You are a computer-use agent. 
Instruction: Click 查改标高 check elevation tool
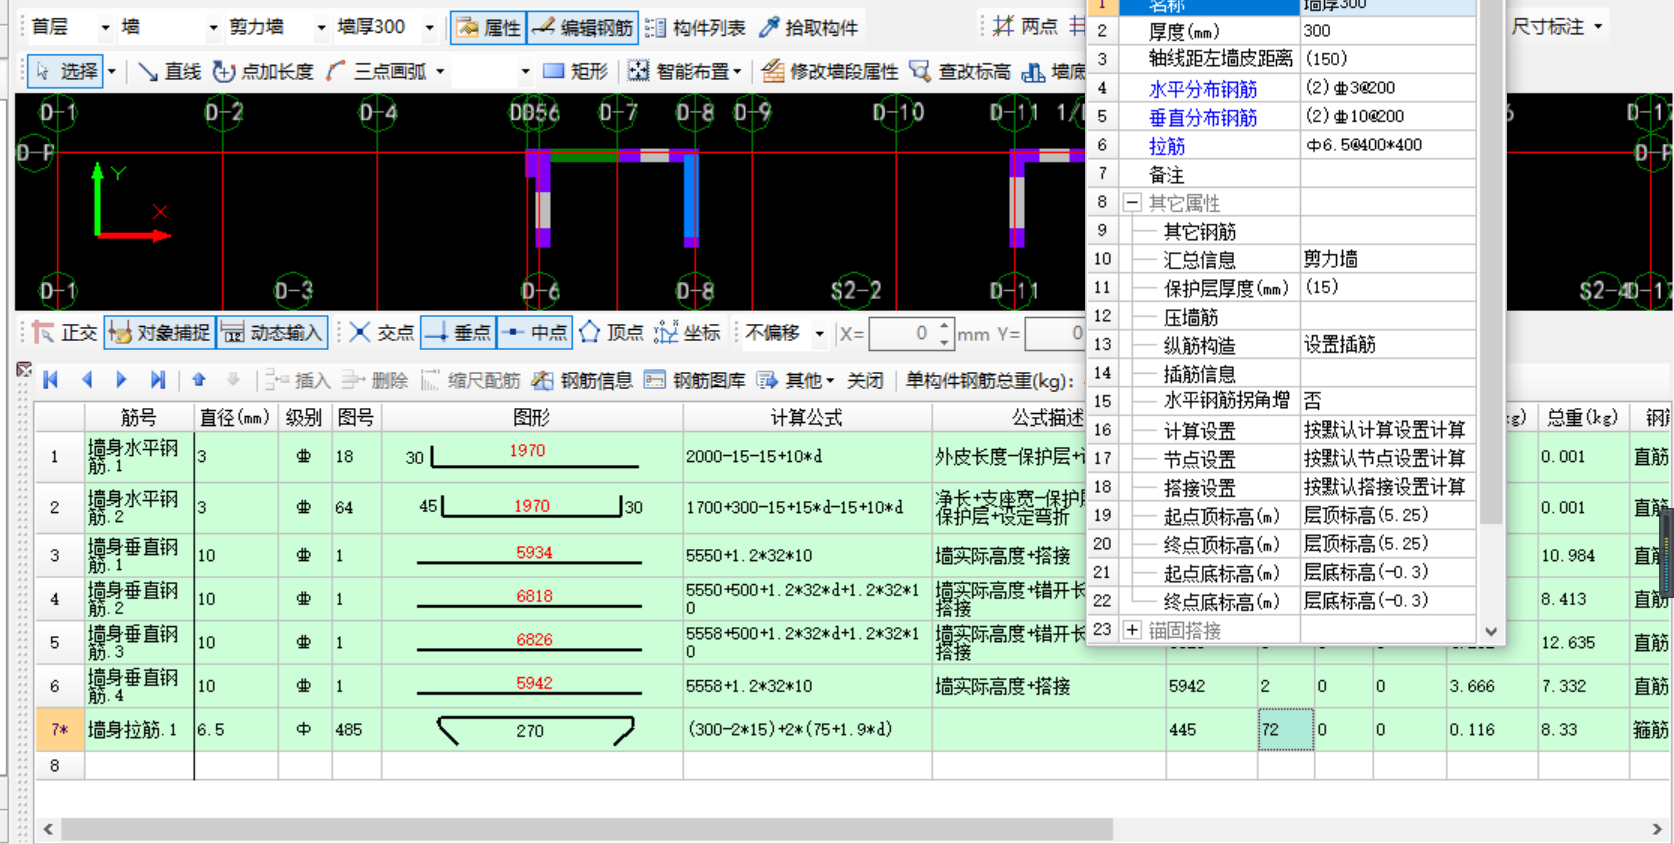click(959, 71)
